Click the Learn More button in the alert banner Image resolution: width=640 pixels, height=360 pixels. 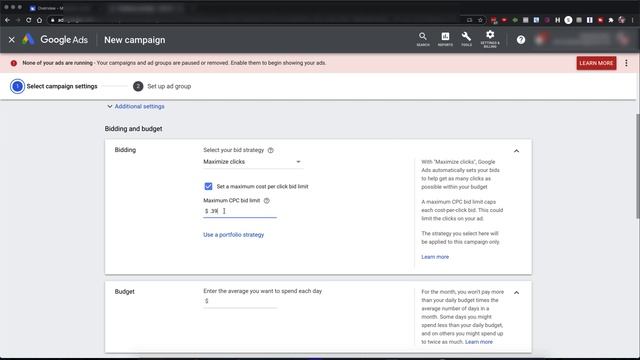596,63
